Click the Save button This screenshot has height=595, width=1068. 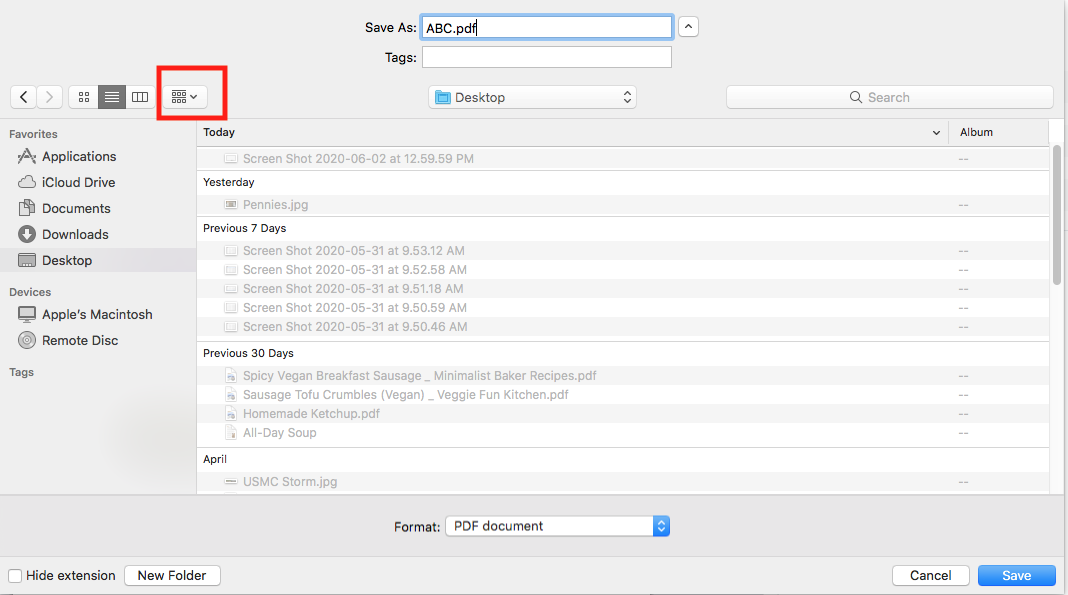1016,575
